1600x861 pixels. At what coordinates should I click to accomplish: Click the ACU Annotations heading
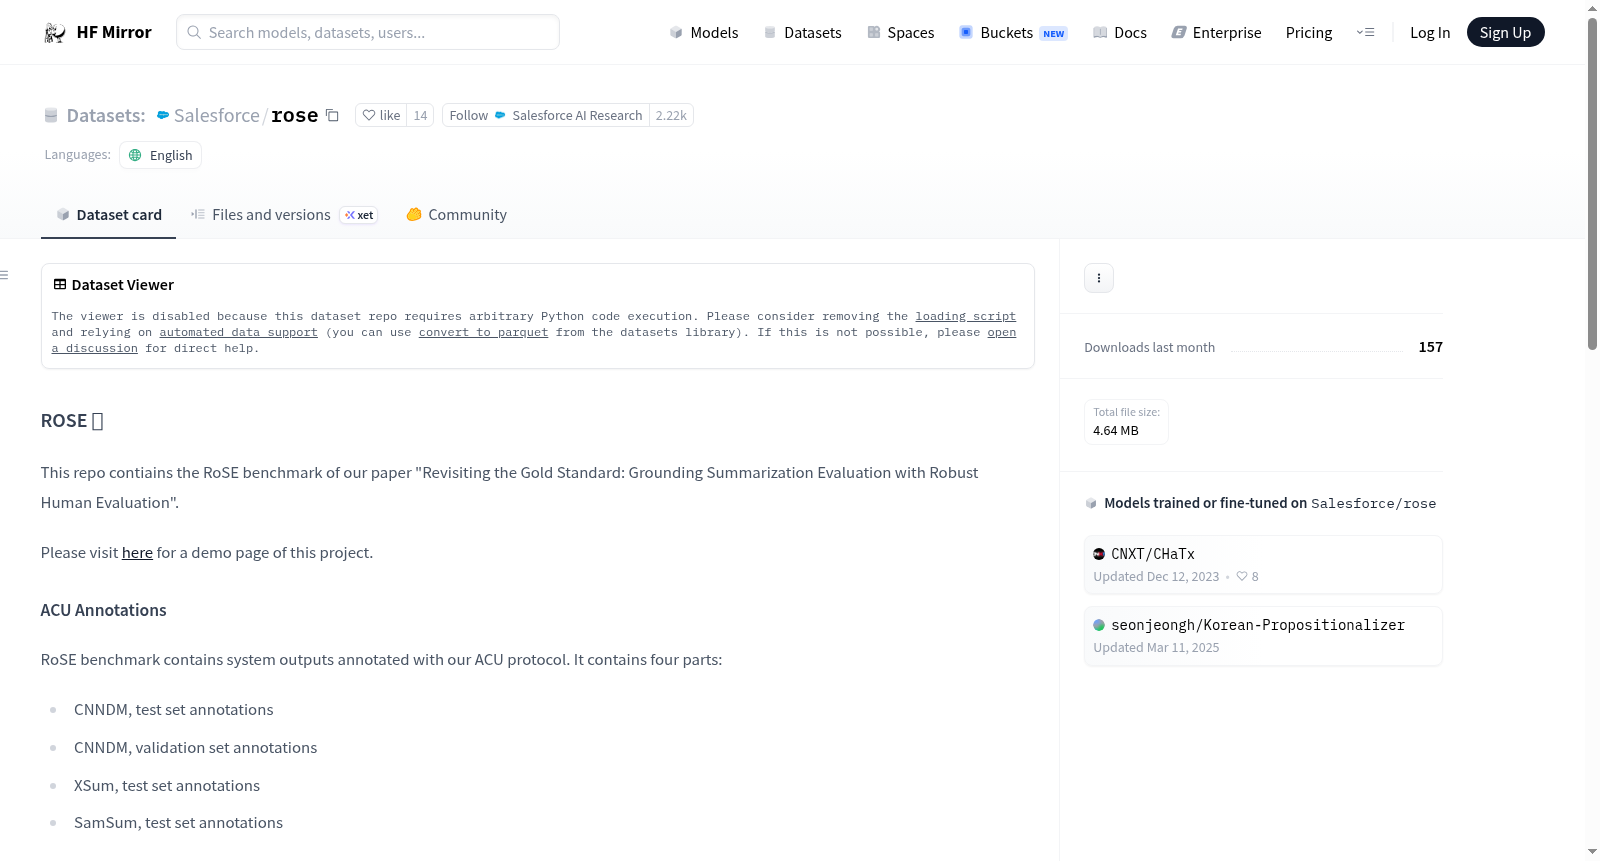coord(104,611)
